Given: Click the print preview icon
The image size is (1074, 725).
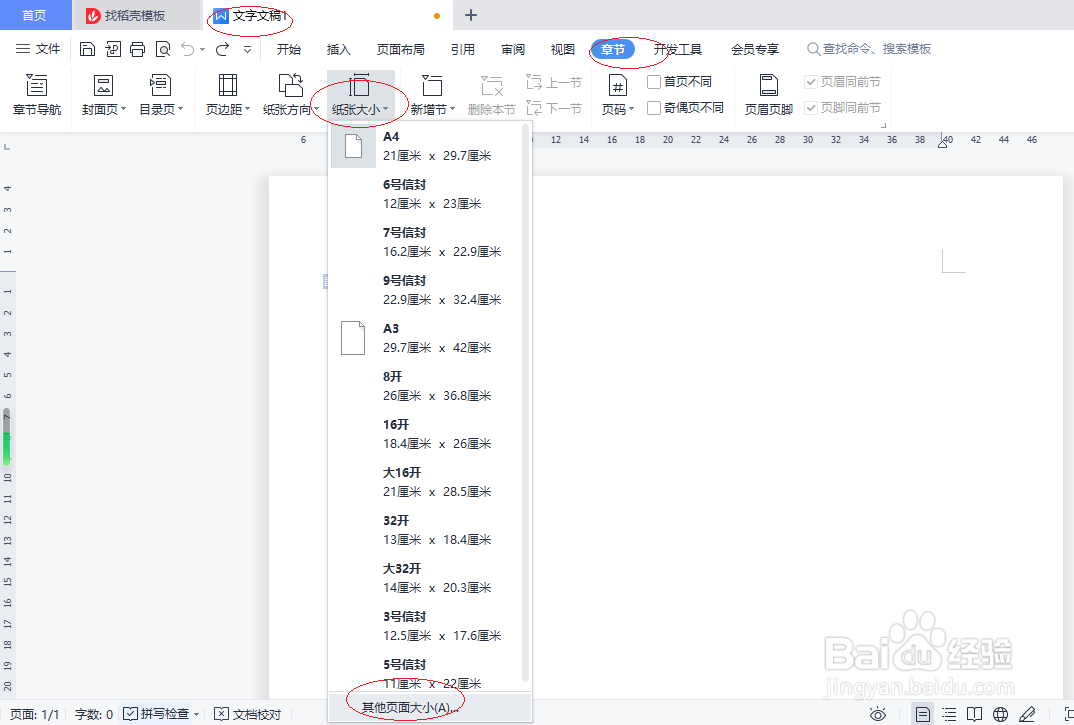Looking at the screenshot, I should point(163,49).
